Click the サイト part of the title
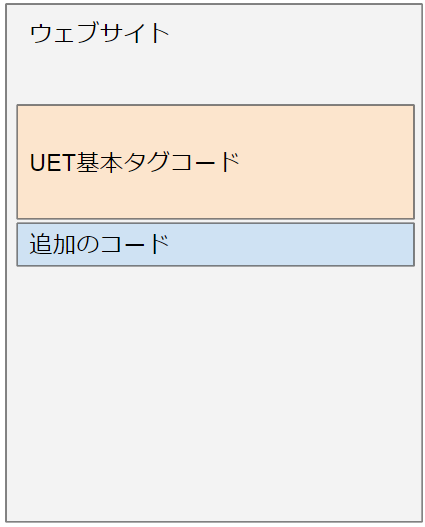Image resolution: width=425 pixels, height=527 pixels. point(134,33)
